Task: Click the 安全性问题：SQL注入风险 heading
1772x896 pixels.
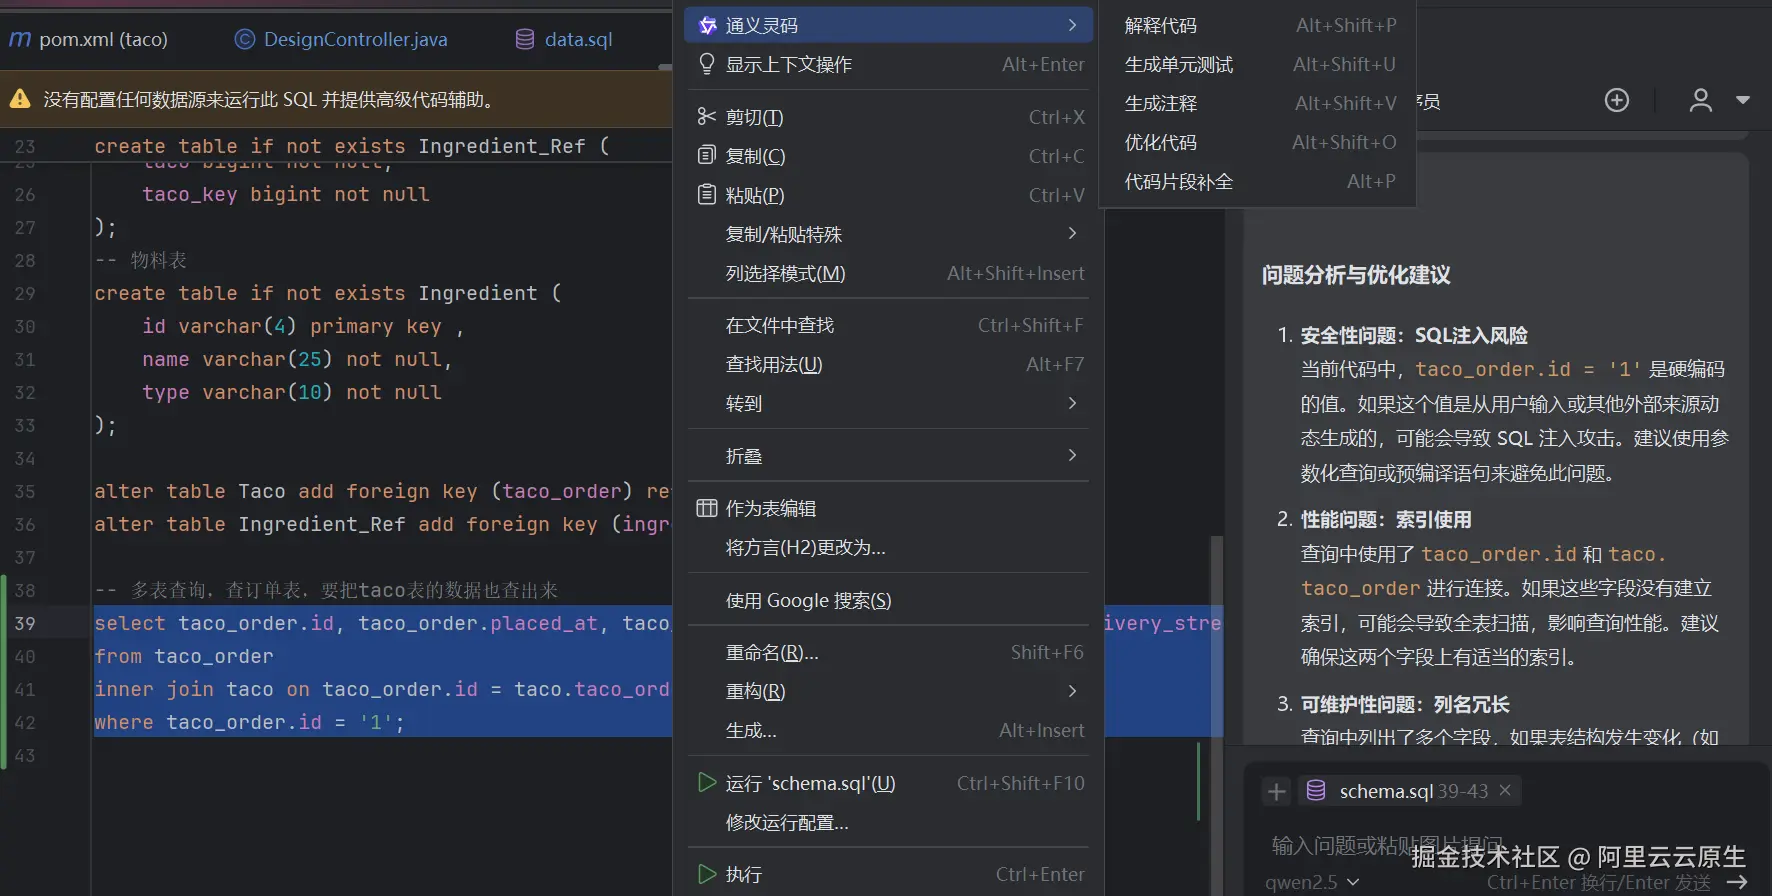Action: (1414, 335)
